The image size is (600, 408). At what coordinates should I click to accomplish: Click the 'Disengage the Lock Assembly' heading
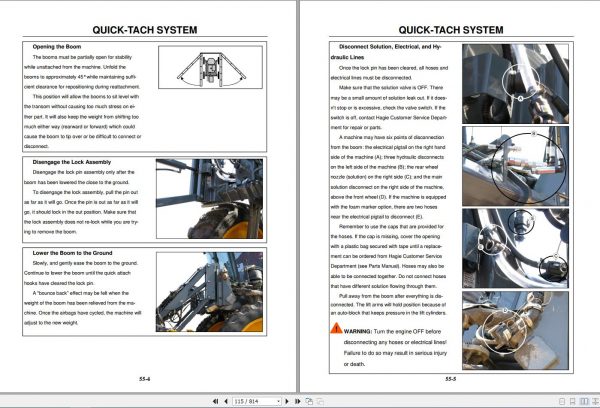coord(72,162)
